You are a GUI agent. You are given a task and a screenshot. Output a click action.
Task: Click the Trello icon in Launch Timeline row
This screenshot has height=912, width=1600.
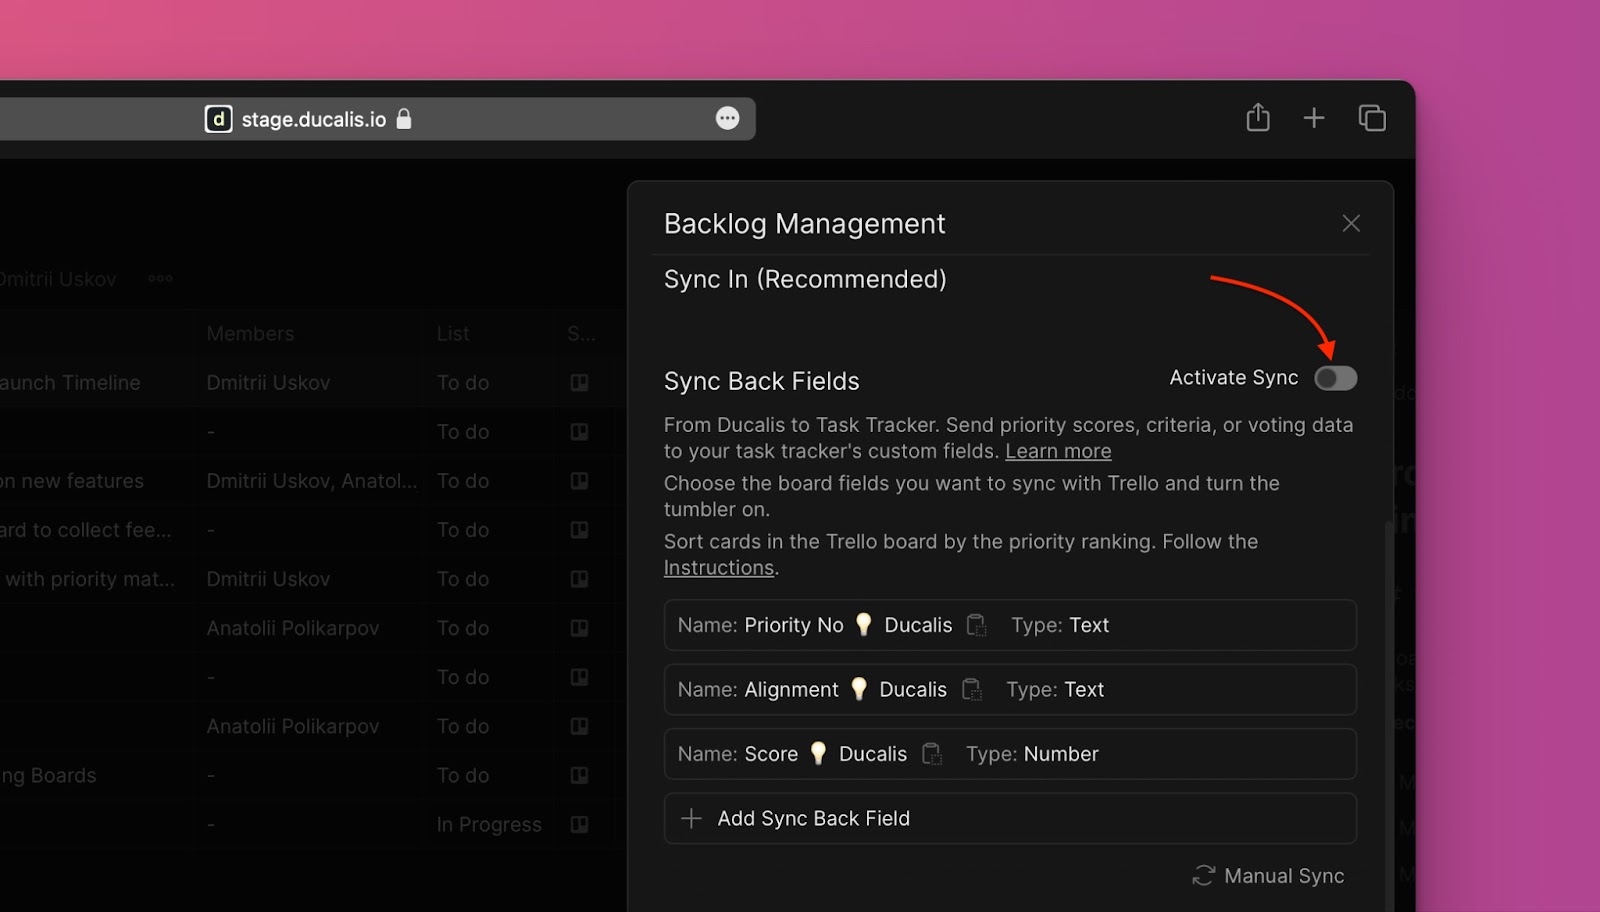(x=579, y=383)
